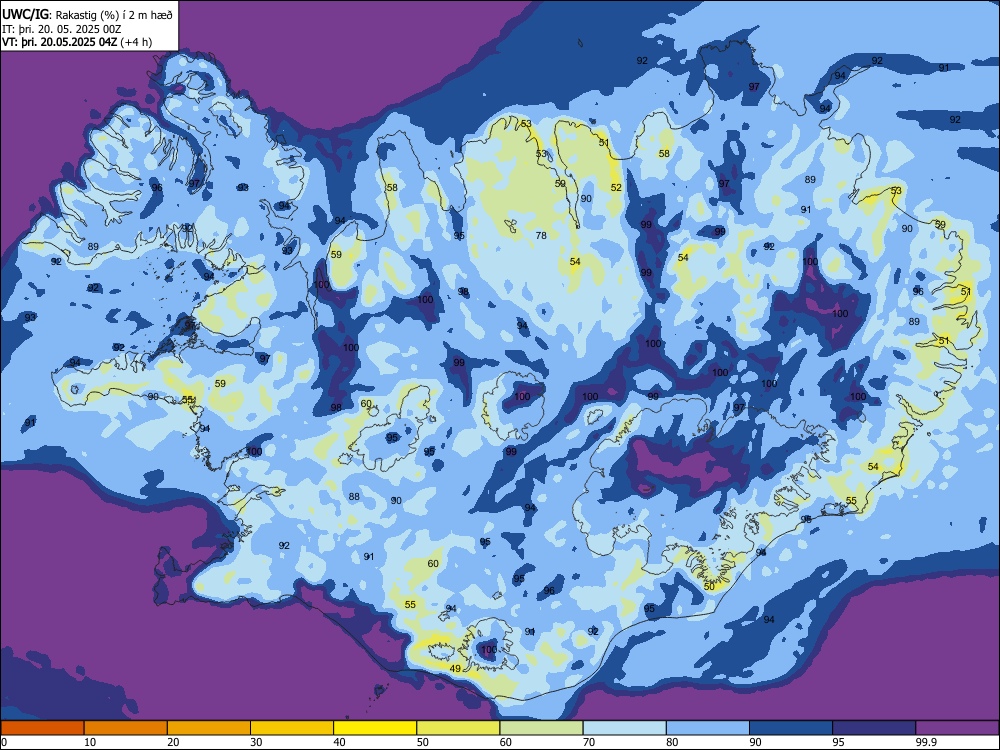Click the dark blue 90–95 legend swatch
The height and width of the screenshot is (750, 1000).
[x=791, y=728]
